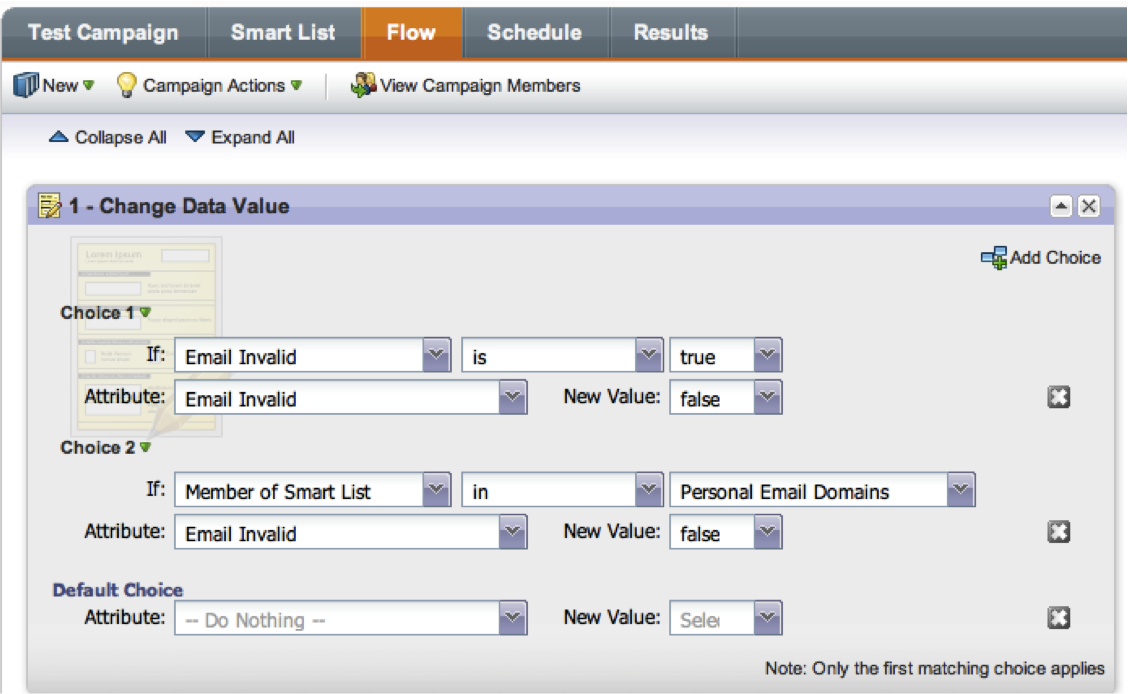Click the Campaign Actions lightbulb icon

(127, 86)
